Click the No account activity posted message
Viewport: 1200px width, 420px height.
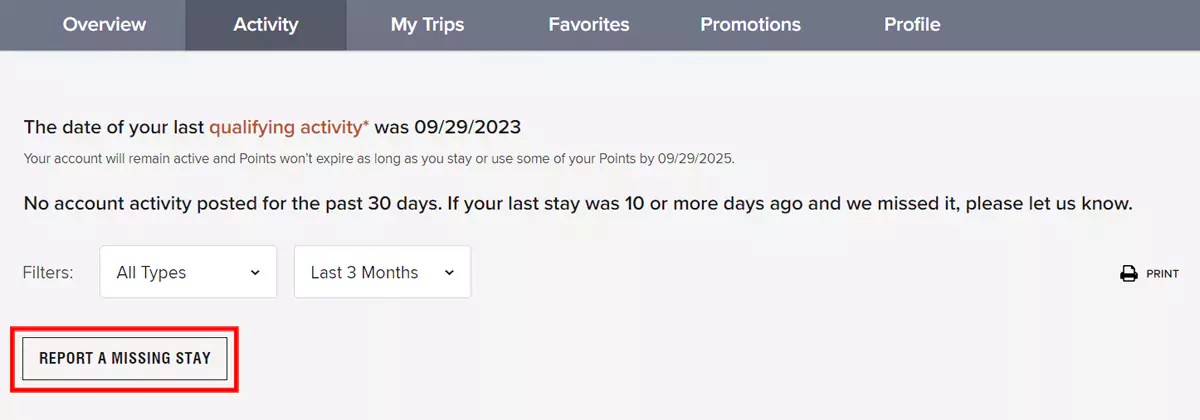[577, 204]
